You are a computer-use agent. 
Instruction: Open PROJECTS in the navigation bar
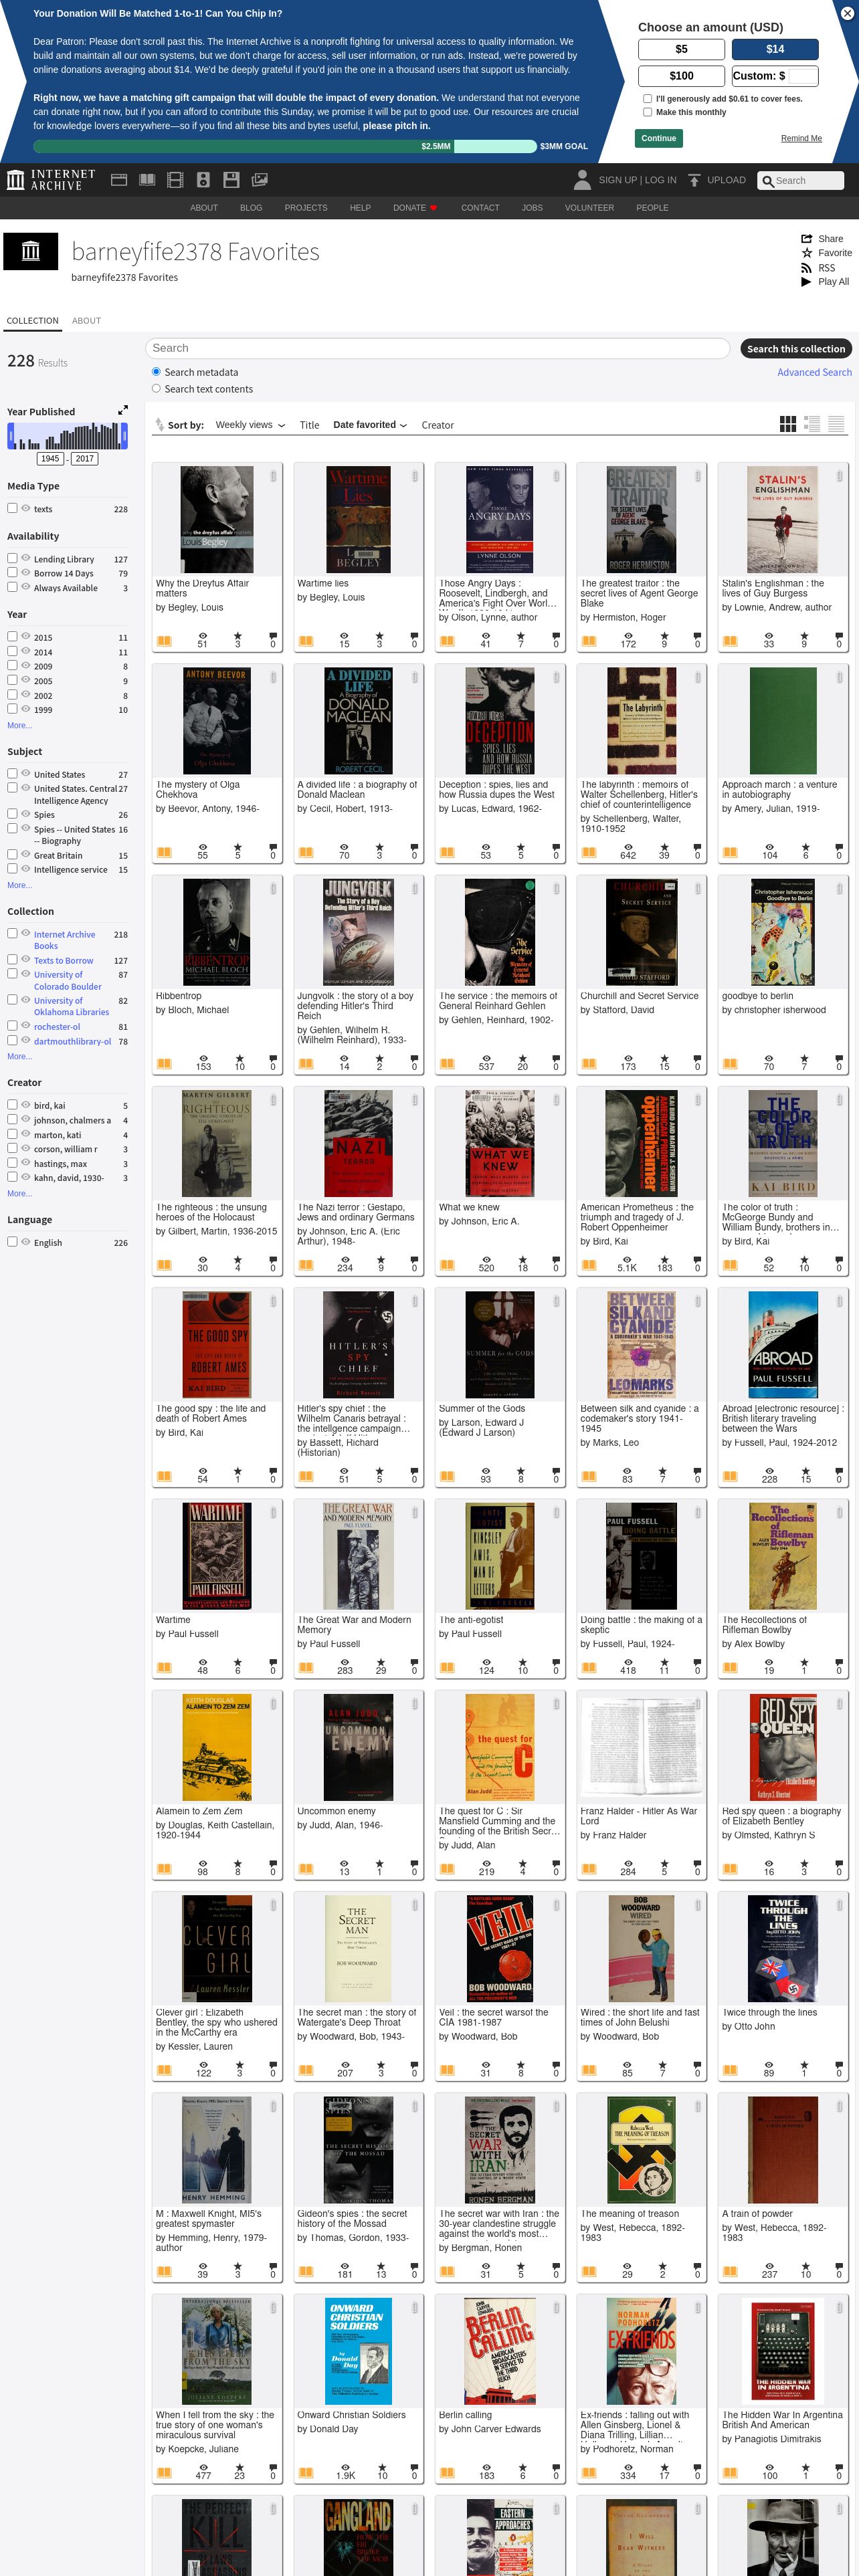click(306, 208)
